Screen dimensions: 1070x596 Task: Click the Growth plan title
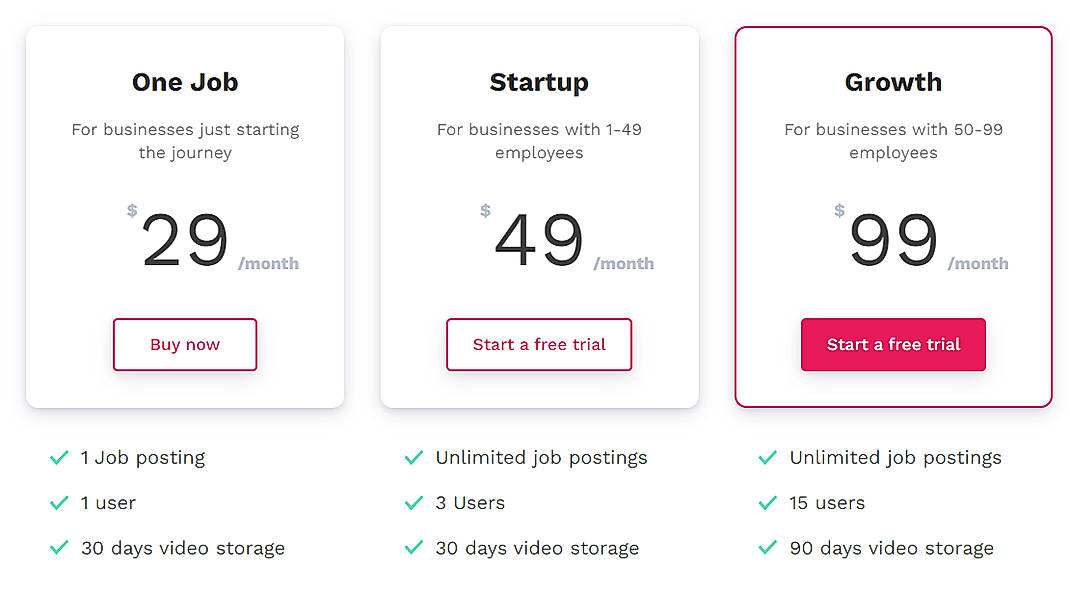[892, 82]
